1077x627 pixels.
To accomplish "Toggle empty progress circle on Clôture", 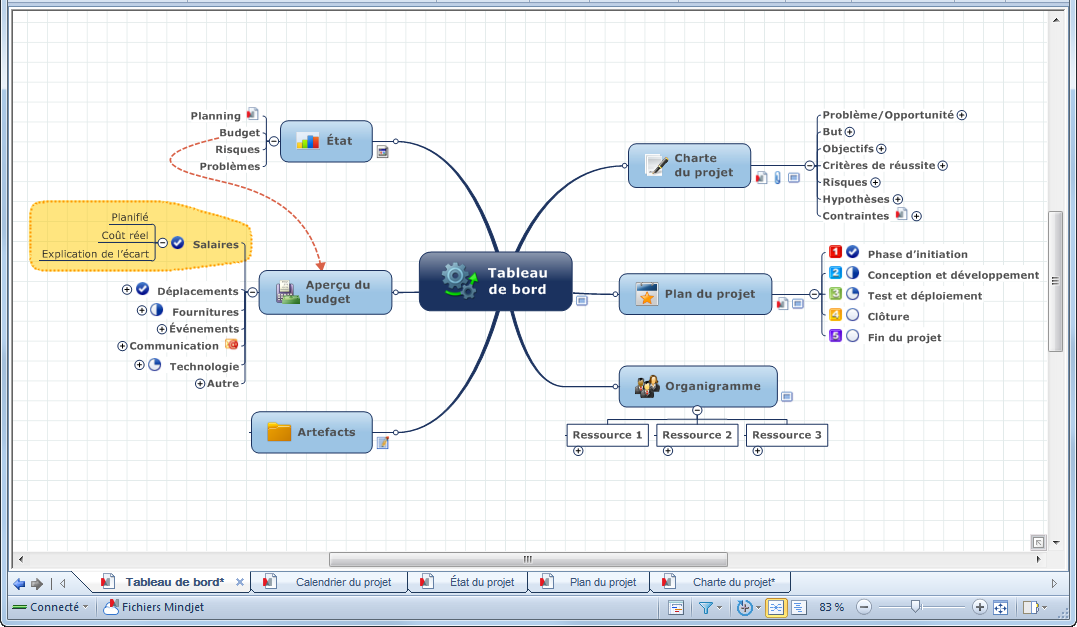I will click(852, 315).
